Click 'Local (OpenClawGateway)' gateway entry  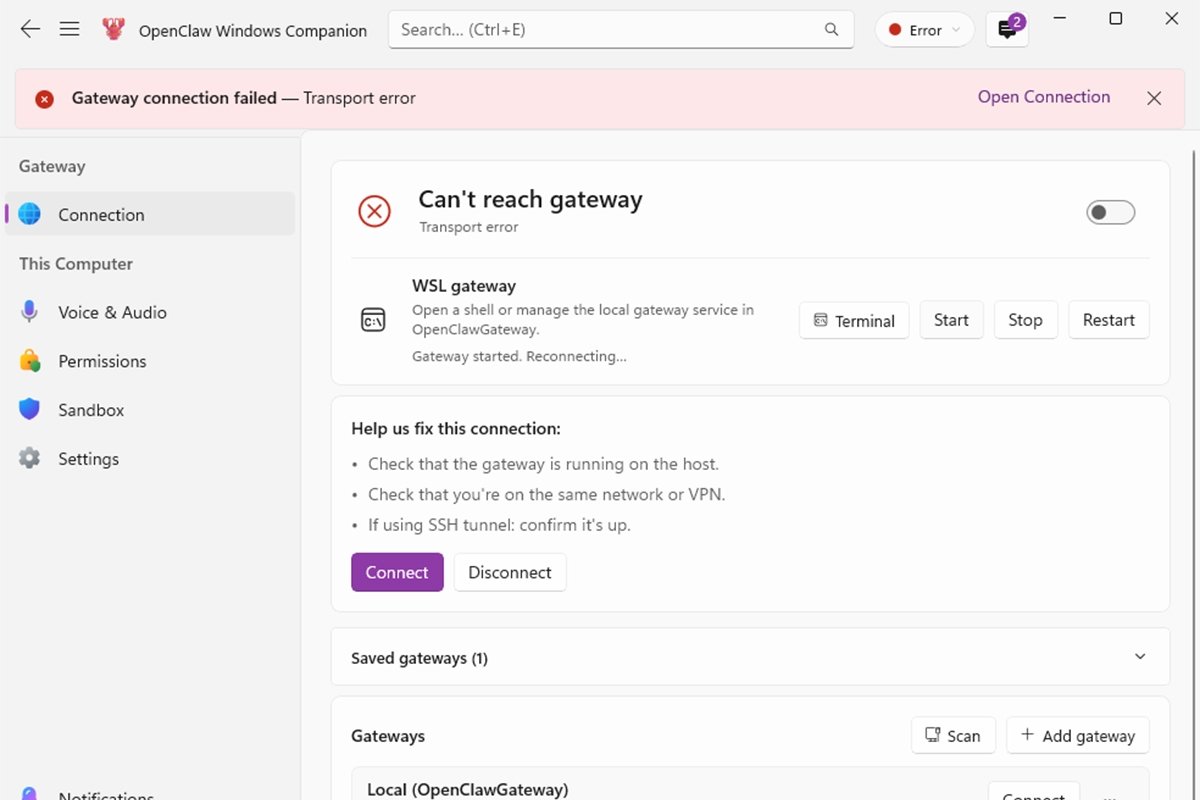coord(468,789)
